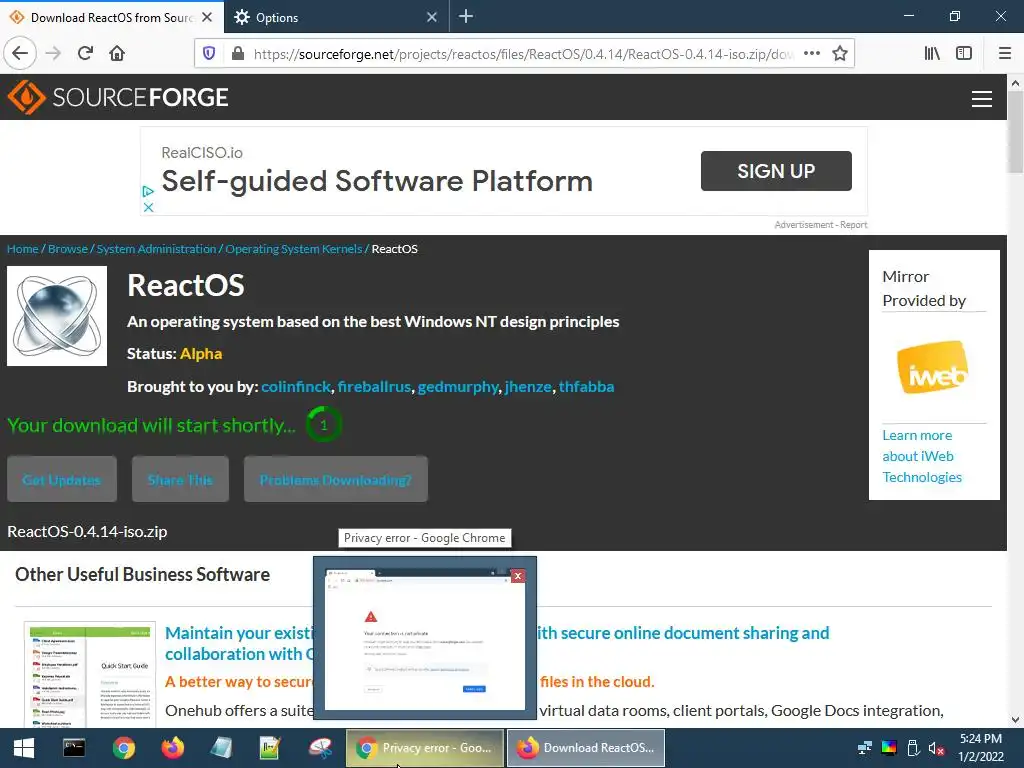1024x768 pixels.
Task: Click the URL address bar
Action: tap(522, 54)
